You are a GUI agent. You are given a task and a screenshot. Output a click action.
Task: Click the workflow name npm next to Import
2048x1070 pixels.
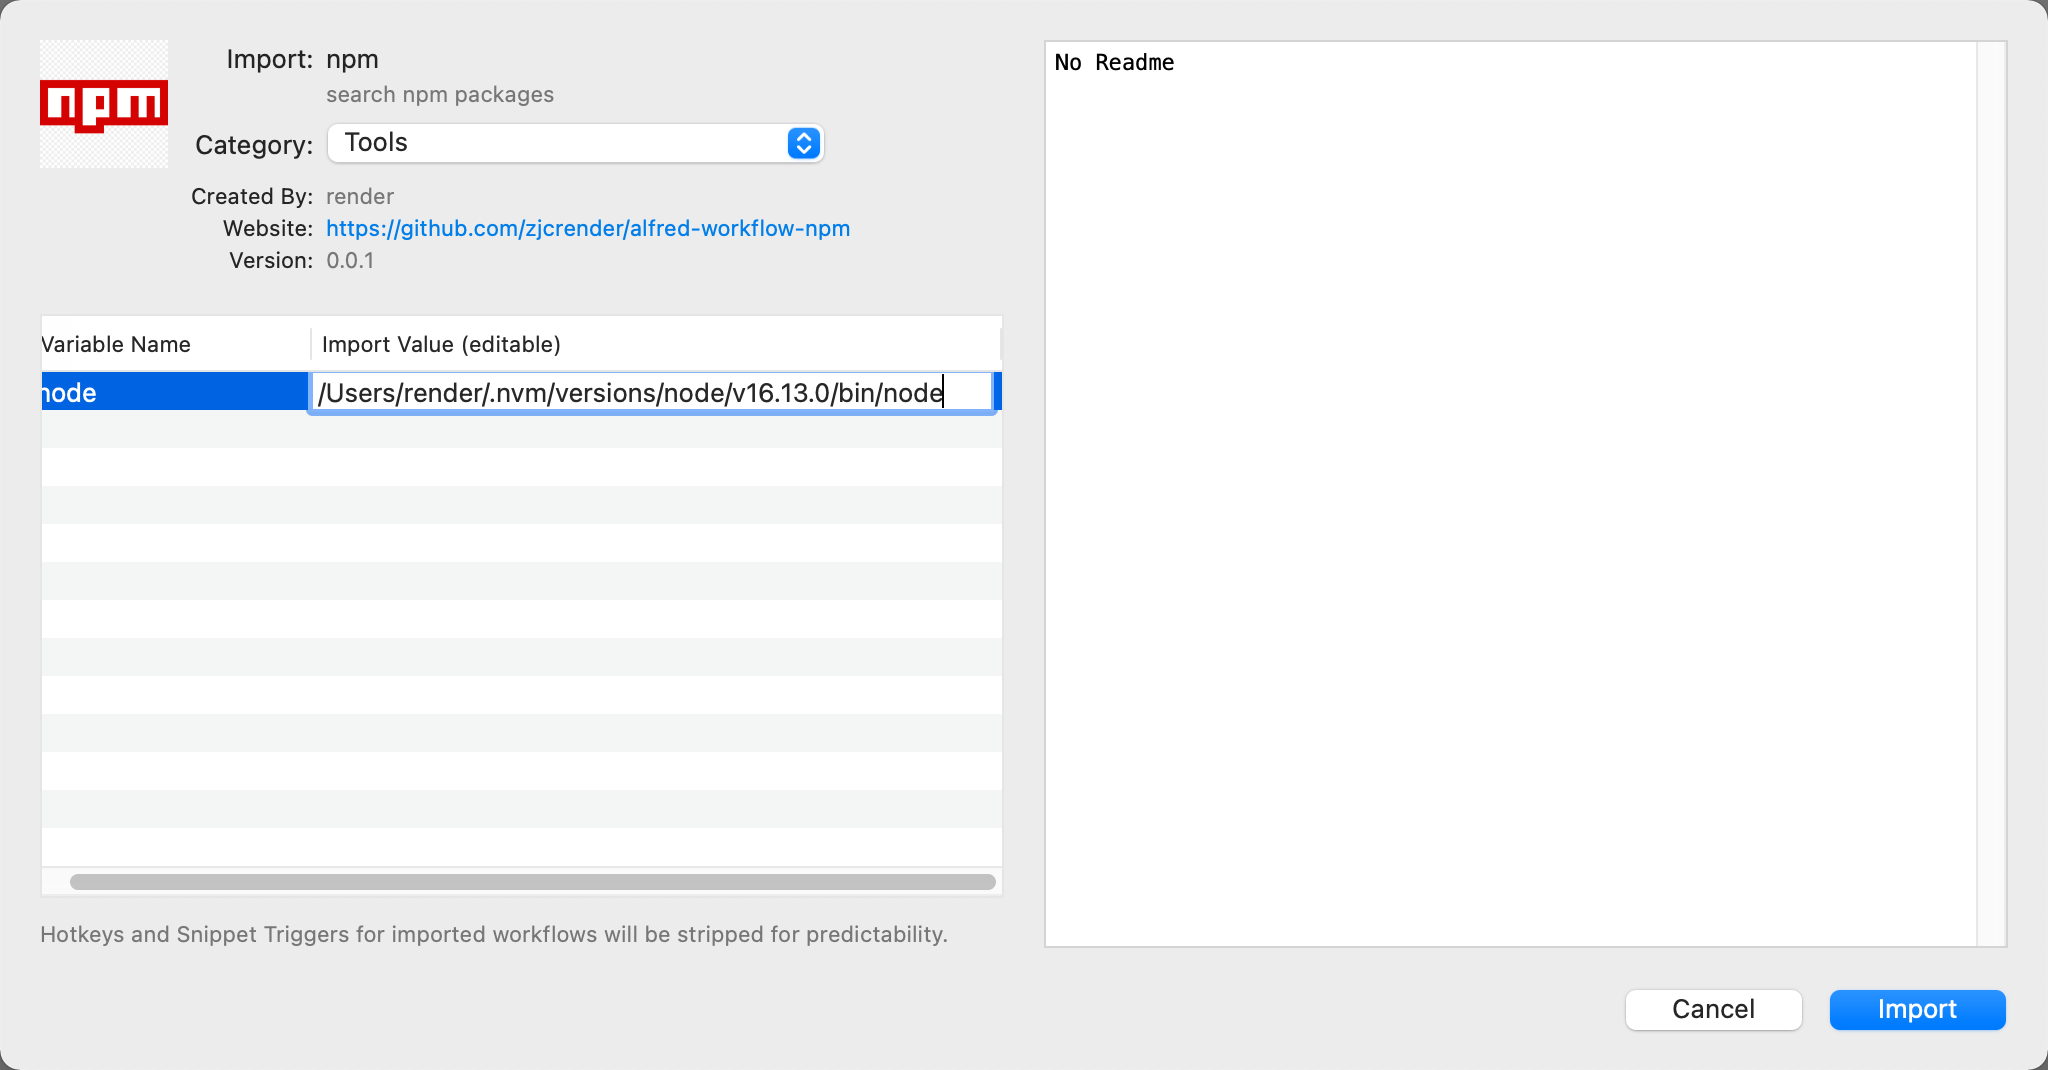click(352, 59)
